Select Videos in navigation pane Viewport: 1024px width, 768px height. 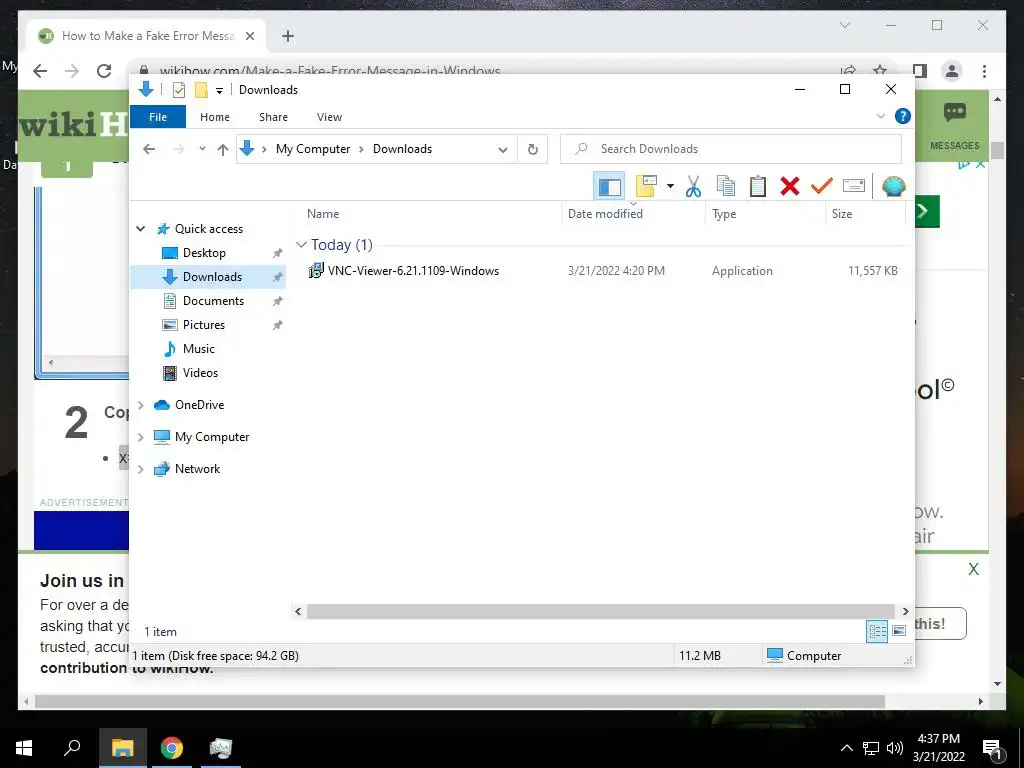pos(200,373)
